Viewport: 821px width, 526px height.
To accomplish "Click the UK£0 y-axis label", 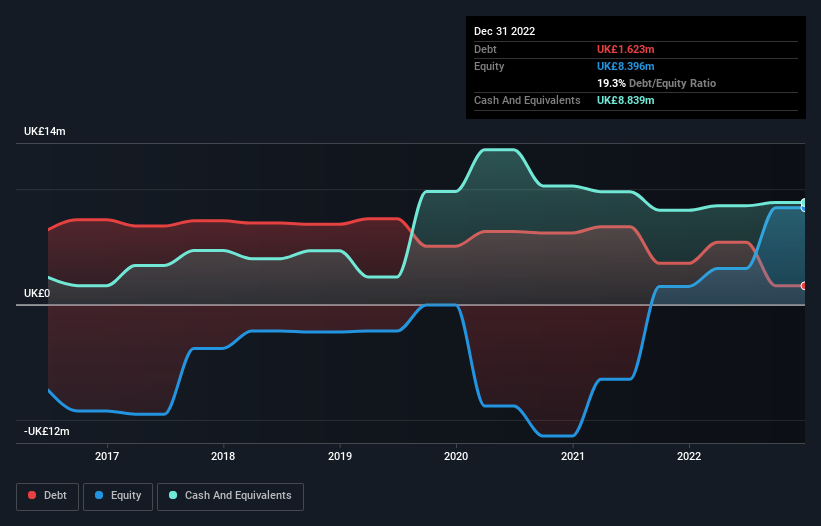I will (37, 293).
